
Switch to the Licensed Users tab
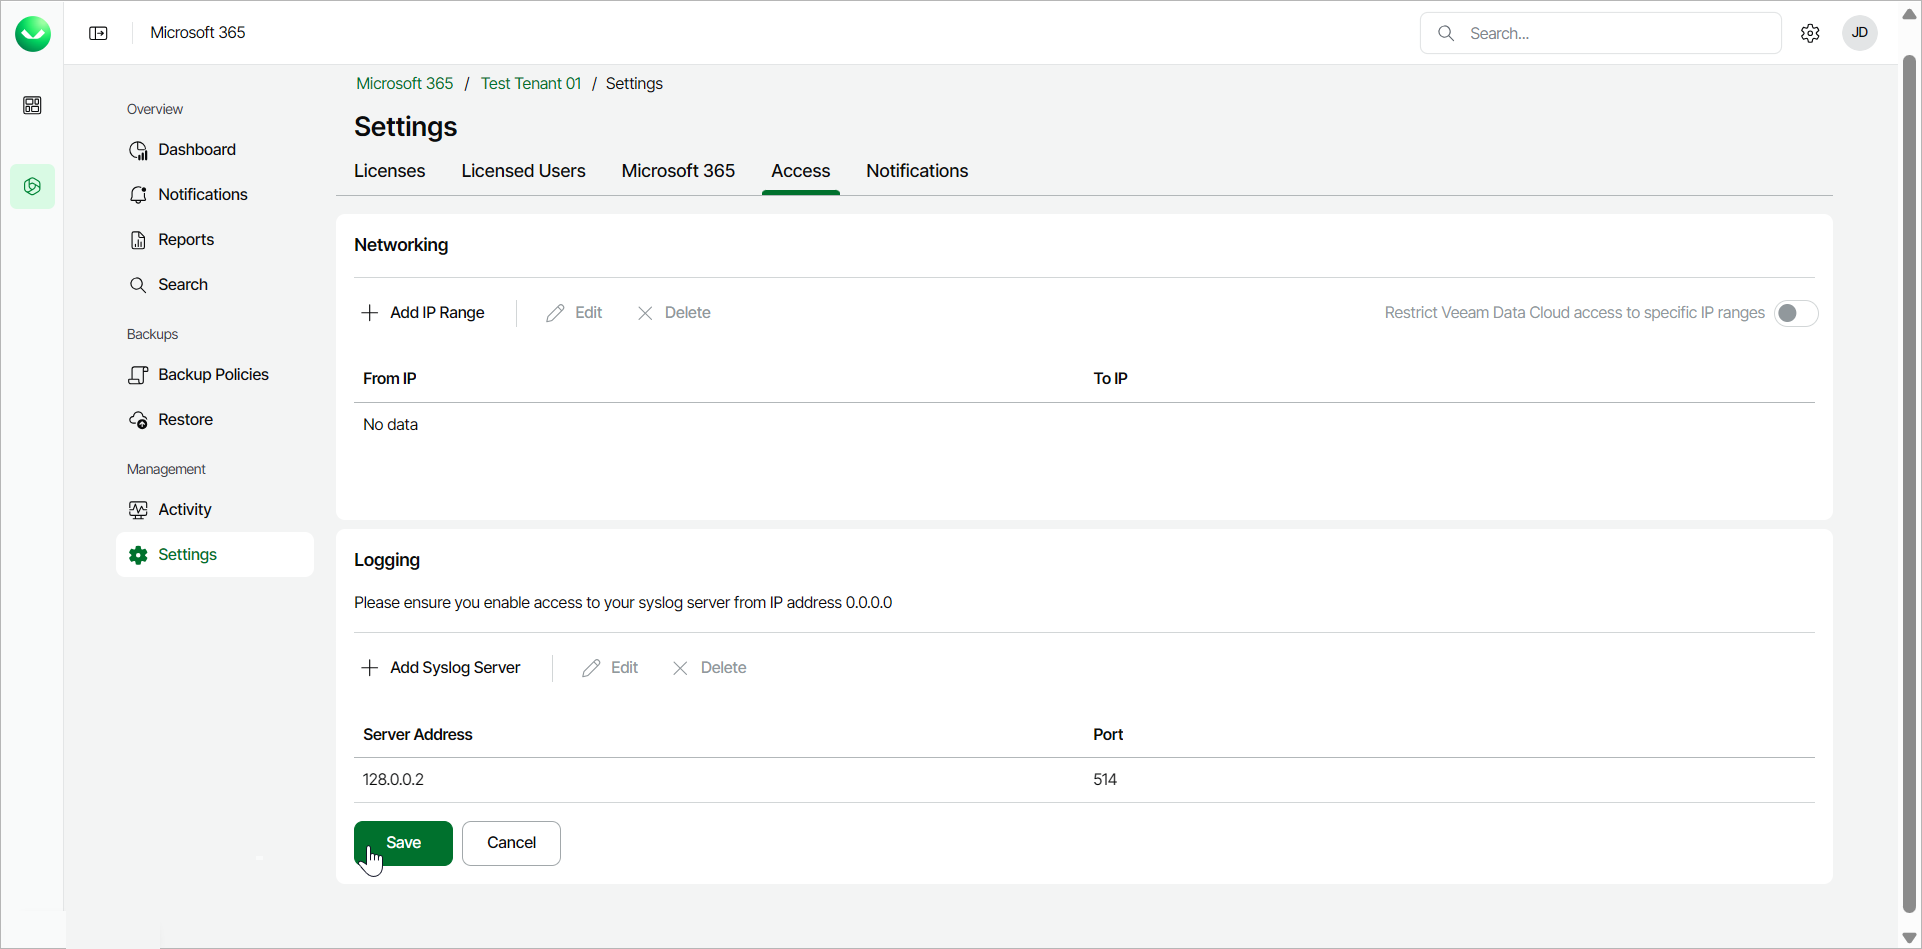point(523,171)
